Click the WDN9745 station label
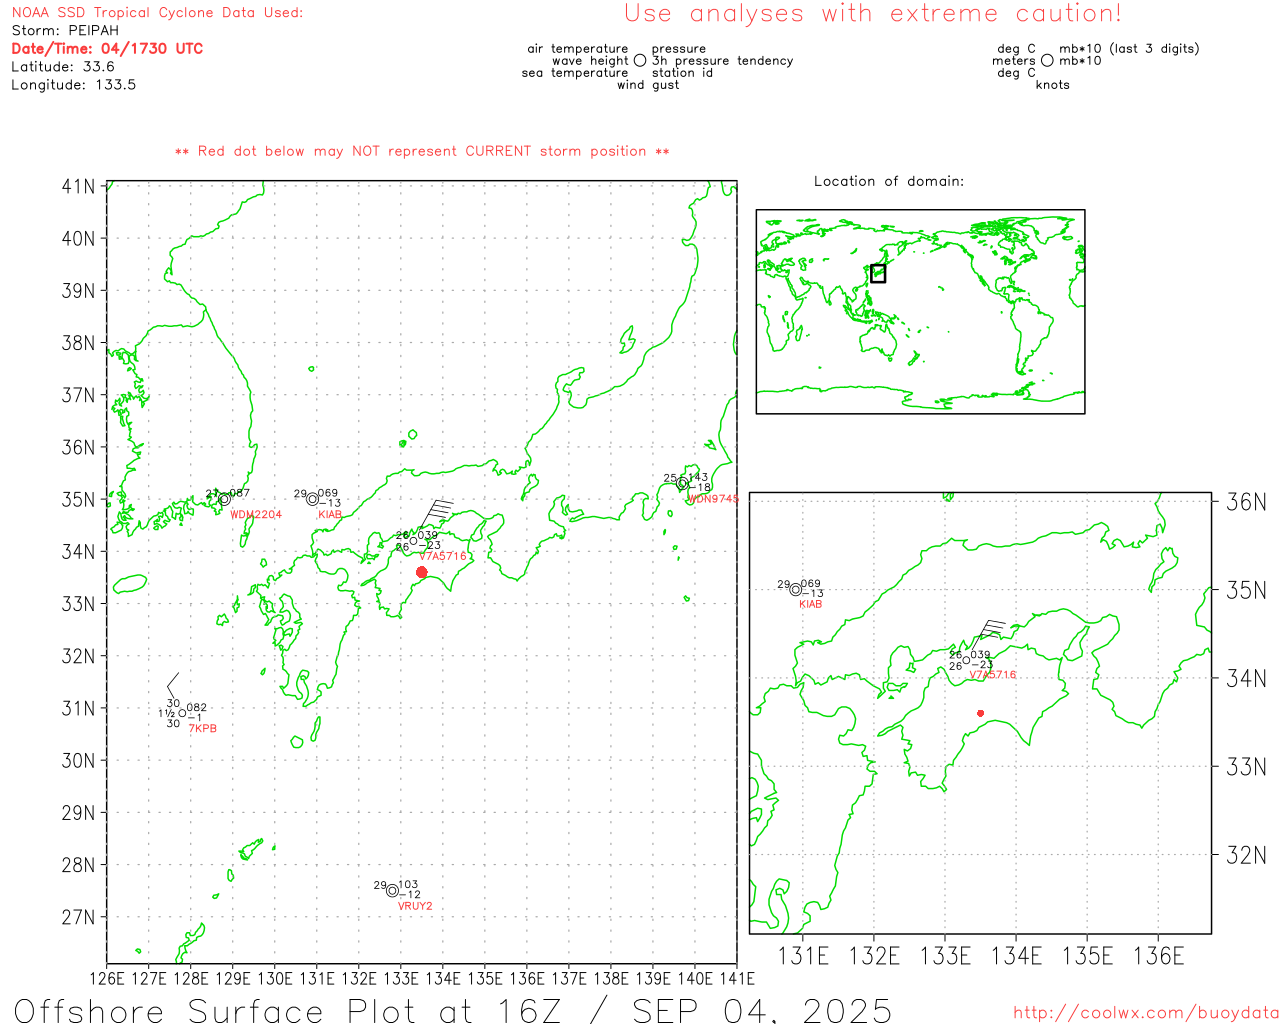The image size is (1280, 1024). click(x=713, y=499)
